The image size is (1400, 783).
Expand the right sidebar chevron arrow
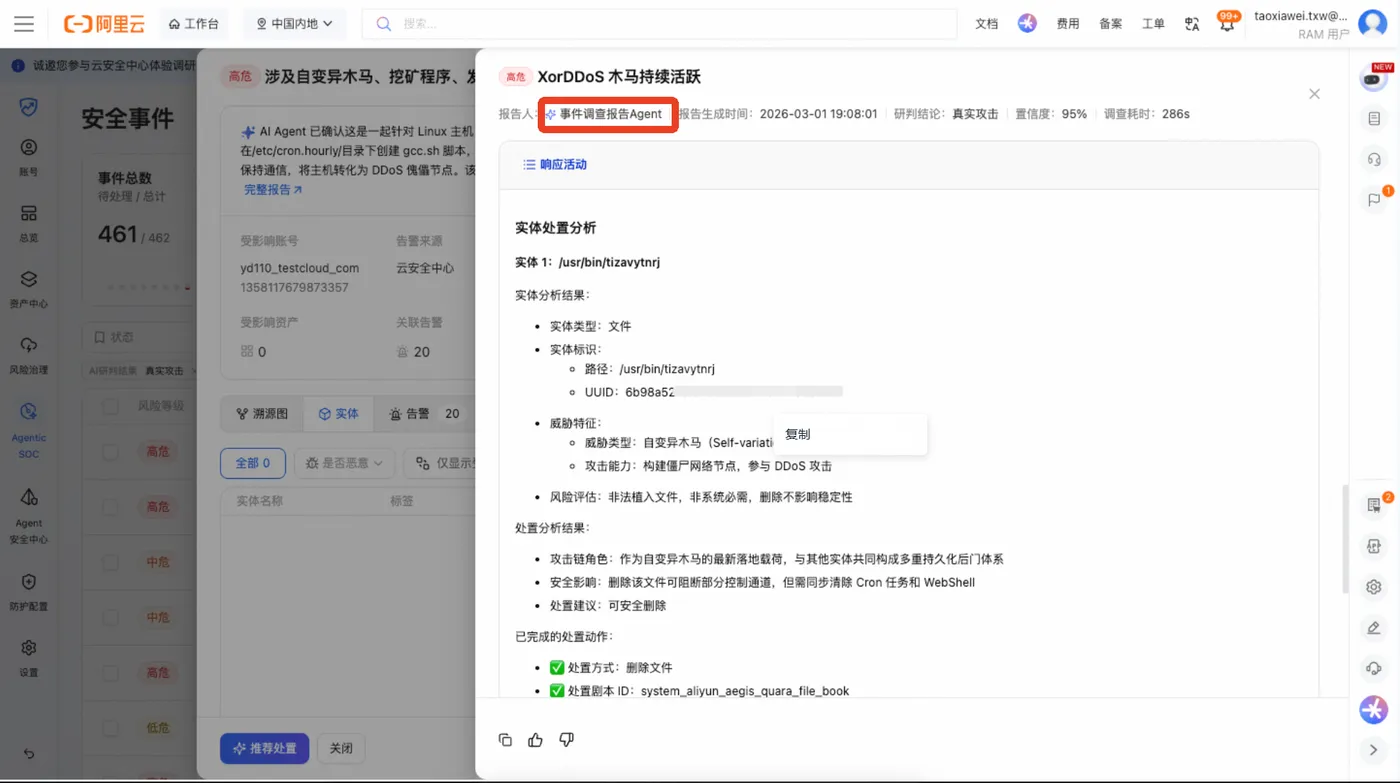(1374, 750)
